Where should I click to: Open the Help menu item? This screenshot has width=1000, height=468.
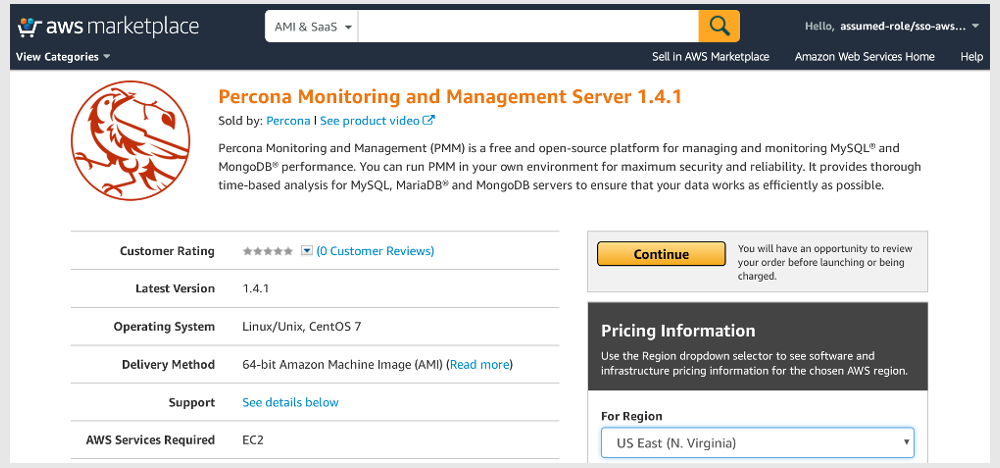pyautogui.click(x=971, y=57)
